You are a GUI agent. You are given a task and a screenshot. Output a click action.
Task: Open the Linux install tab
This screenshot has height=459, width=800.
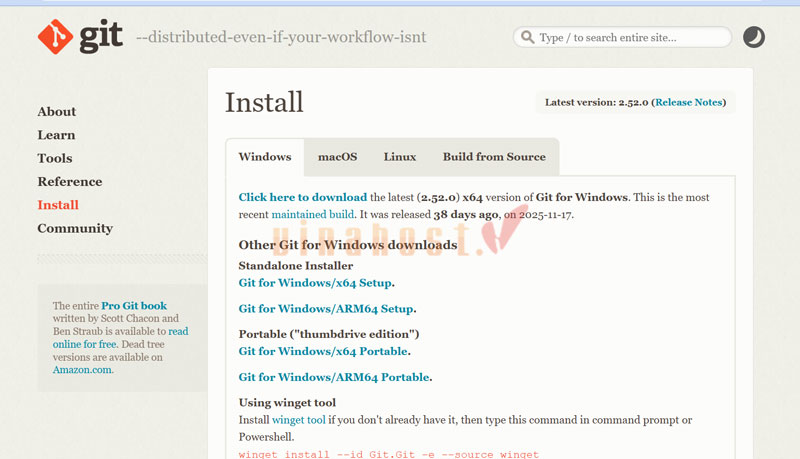pos(399,157)
